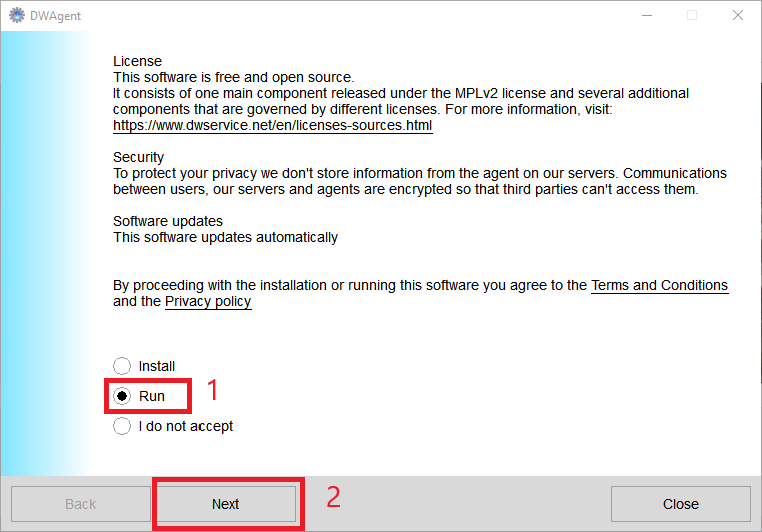Click the DWAgent title bar text

coord(54,15)
